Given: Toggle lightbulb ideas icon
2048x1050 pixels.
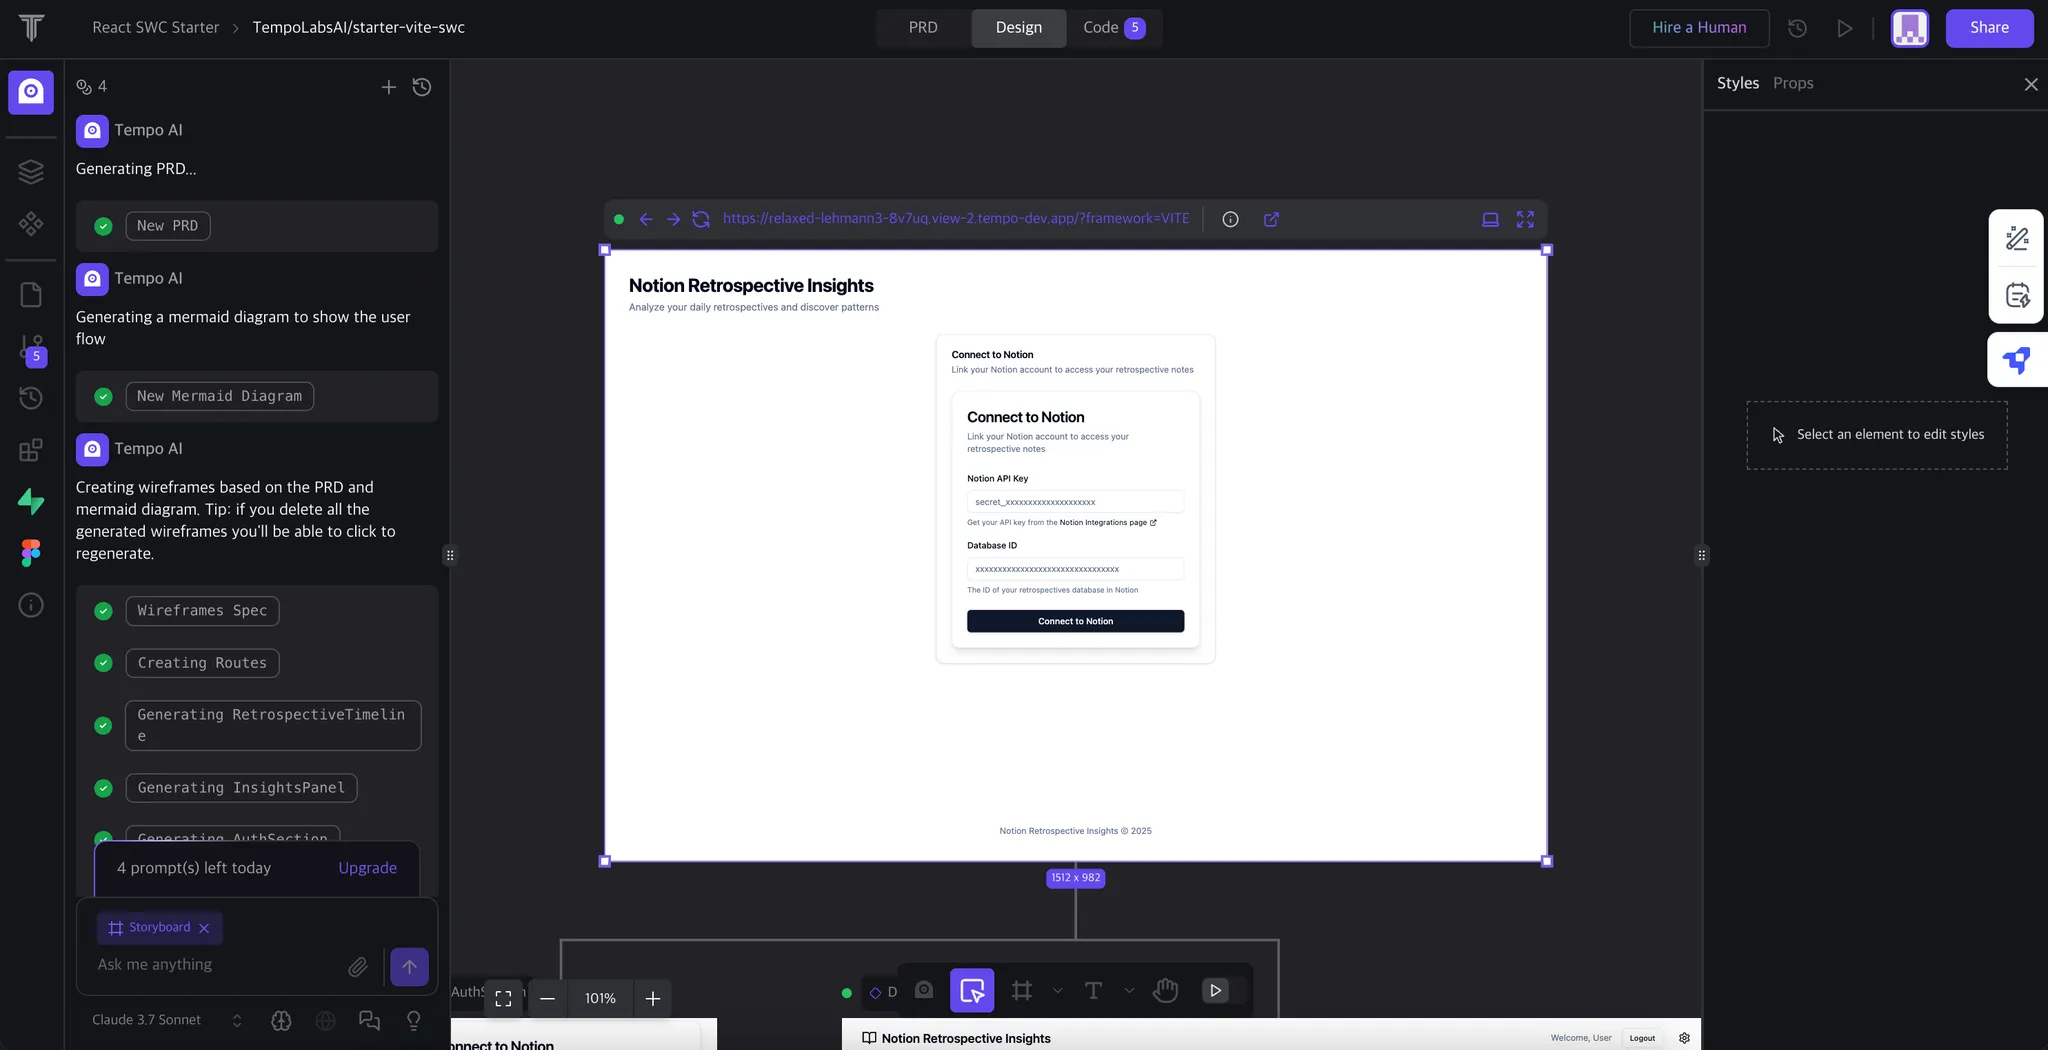Looking at the screenshot, I should point(413,1020).
